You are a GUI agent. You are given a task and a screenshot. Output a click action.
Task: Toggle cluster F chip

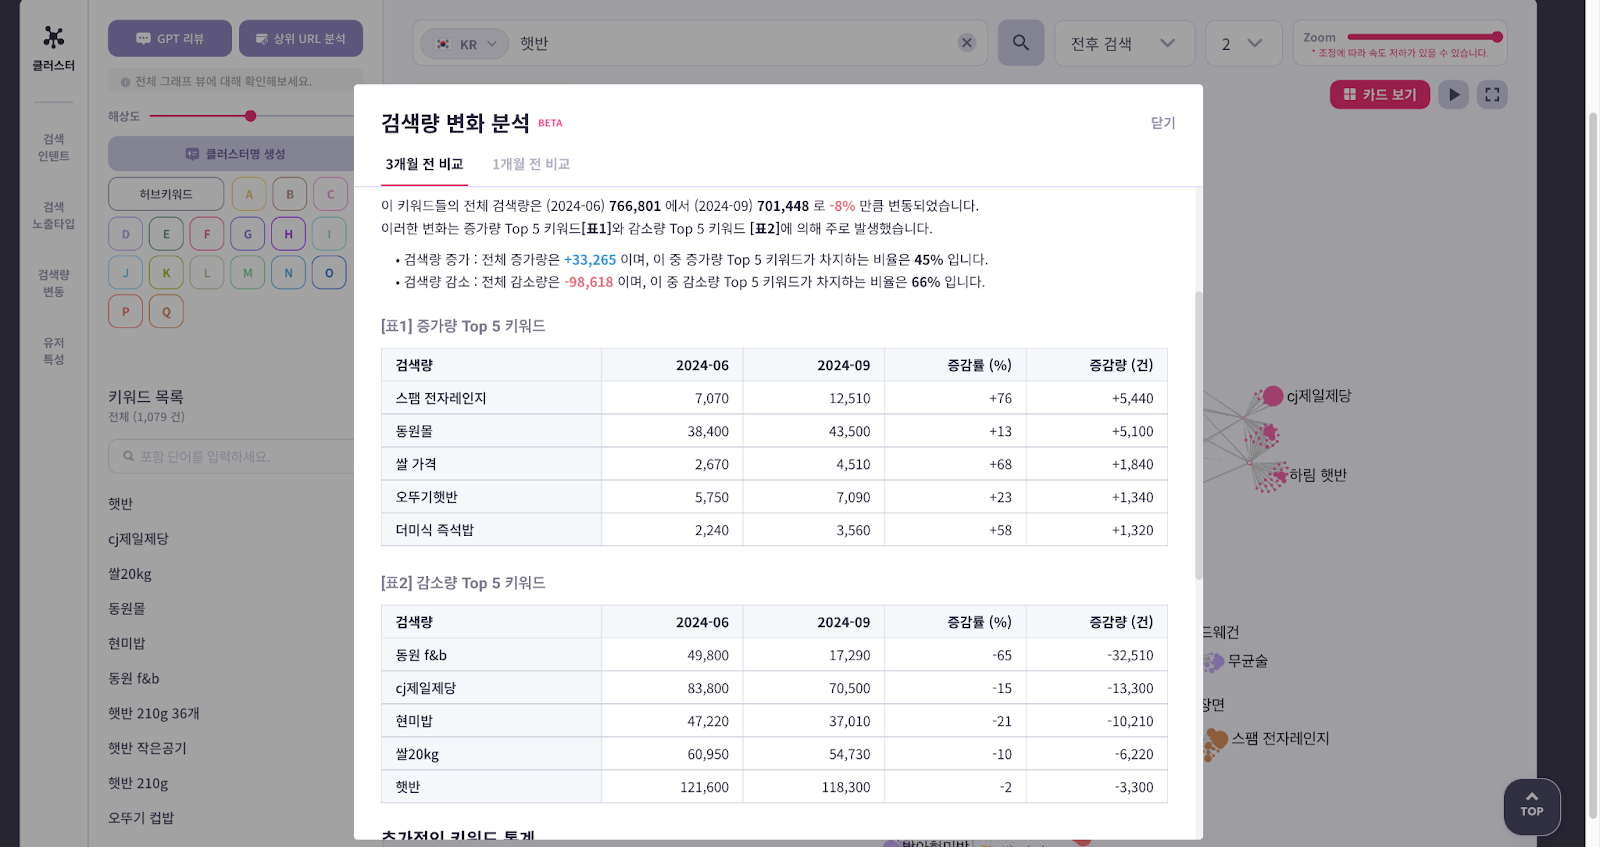[207, 233]
